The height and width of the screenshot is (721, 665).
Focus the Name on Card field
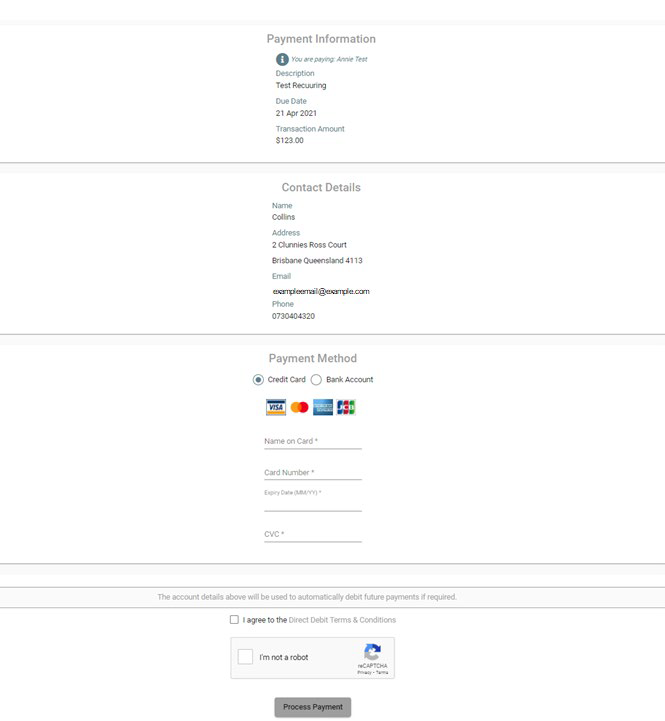(312, 441)
